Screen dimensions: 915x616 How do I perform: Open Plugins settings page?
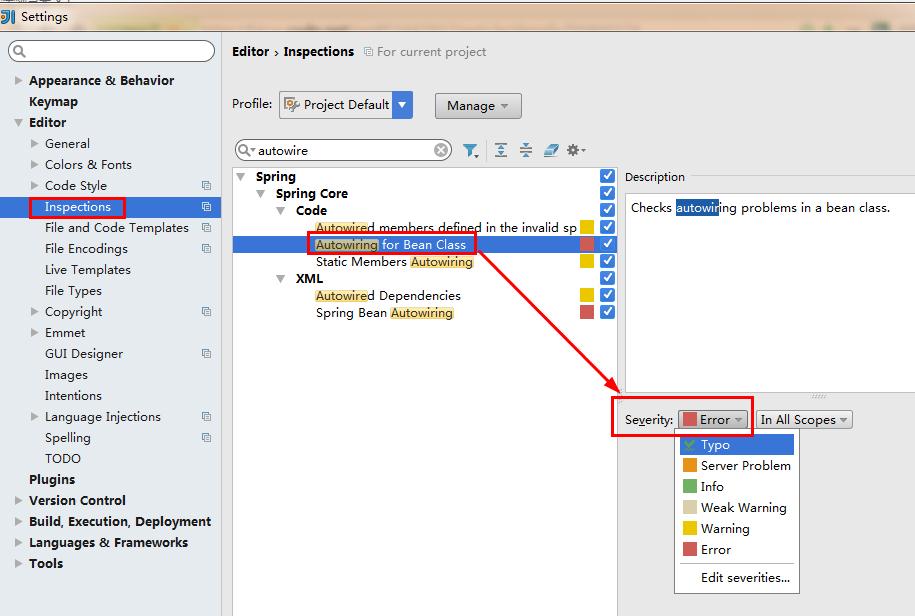pos(52,480)
